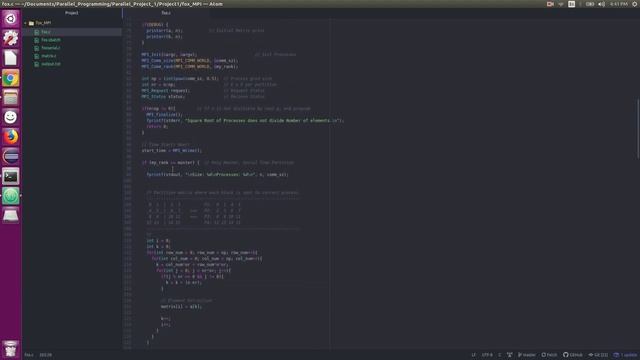The height and width of the screenshot is (360, 640).
Task: Click the if (my_rank == master) line
Action: [x=171, y=162]
